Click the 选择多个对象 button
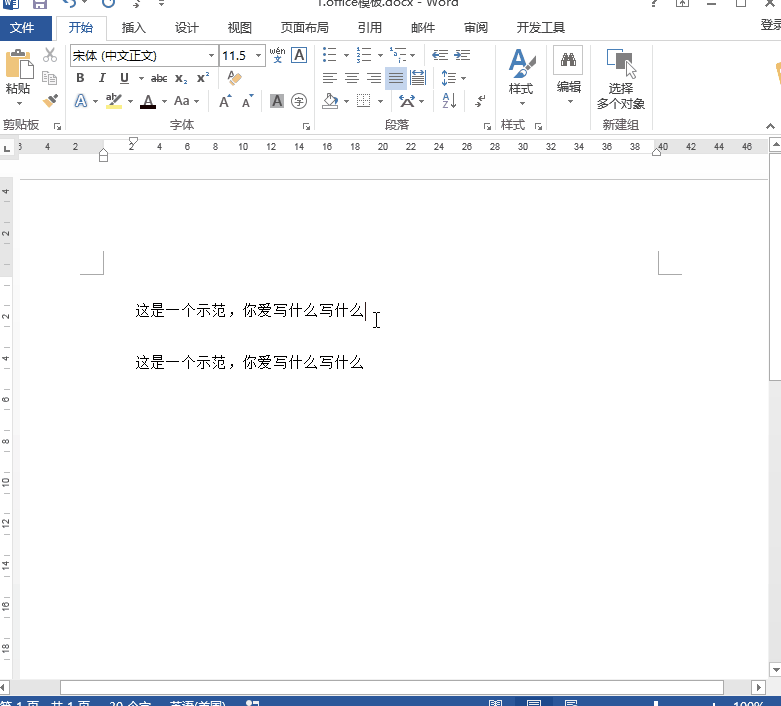 click(x=621, y=78)
